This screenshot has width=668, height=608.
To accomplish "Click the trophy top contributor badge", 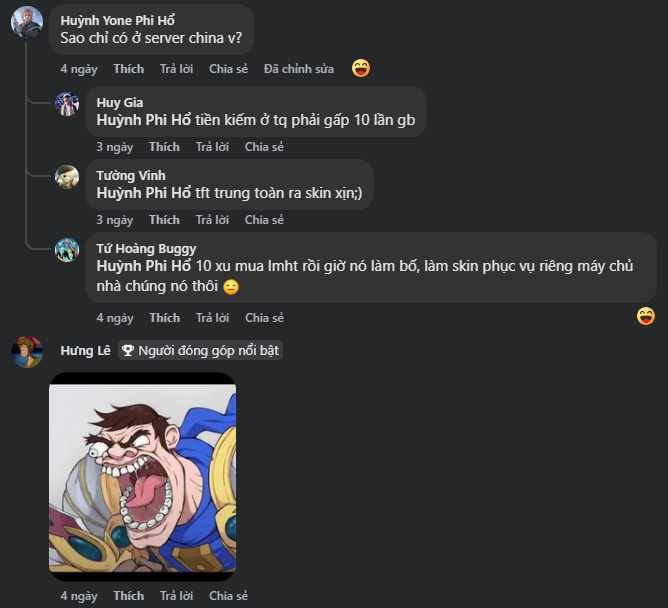I will (x=200, y=351).
